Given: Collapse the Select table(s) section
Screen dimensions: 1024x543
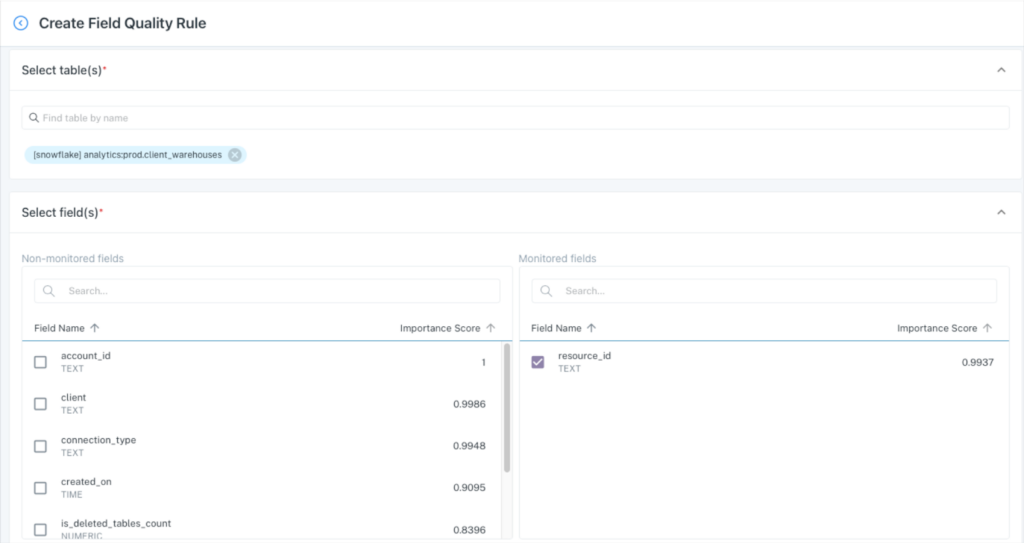Looking at the screenshot, I should [x=1001, y=70].
